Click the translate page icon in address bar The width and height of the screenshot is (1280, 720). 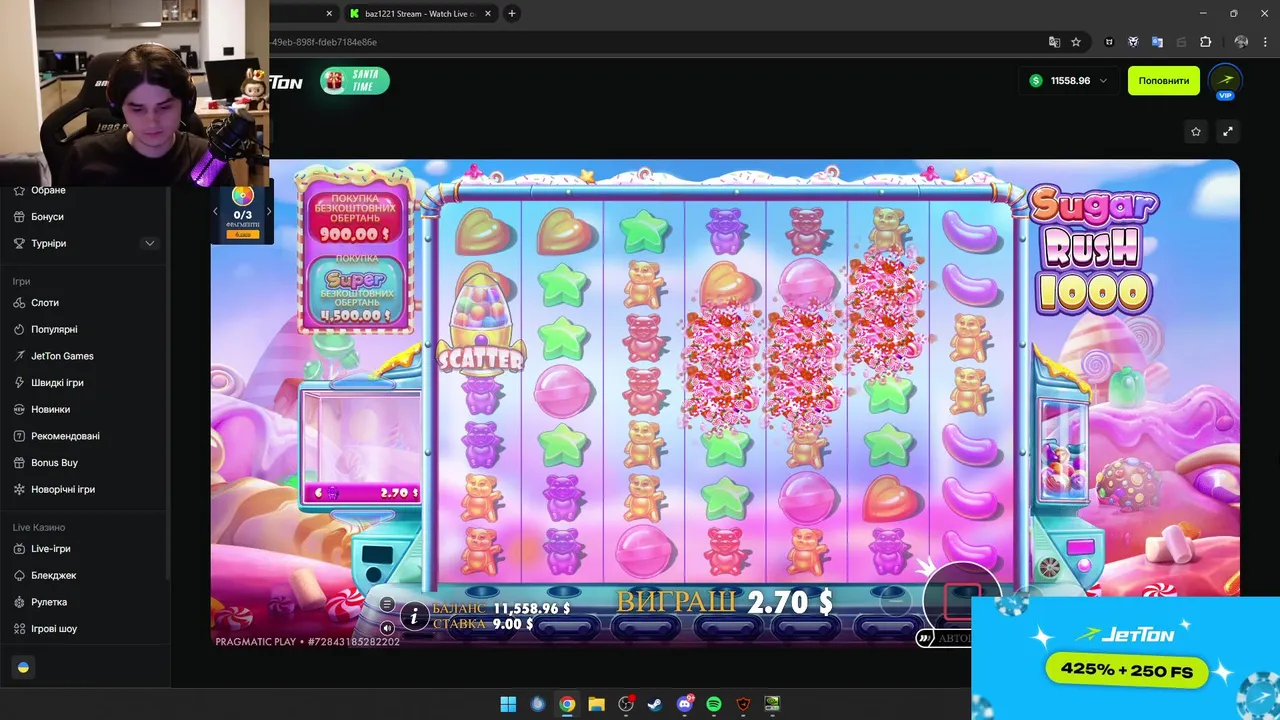(1054, 42)
